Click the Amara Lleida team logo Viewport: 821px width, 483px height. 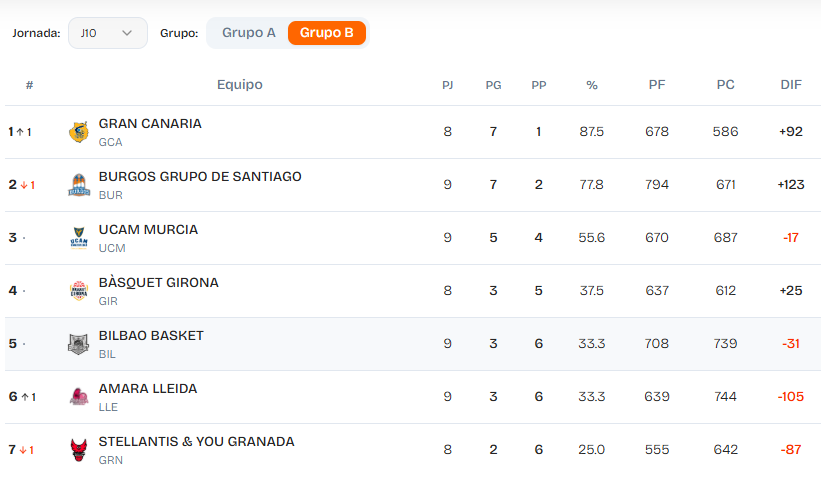pyautogui.click(x=79, y=397)
